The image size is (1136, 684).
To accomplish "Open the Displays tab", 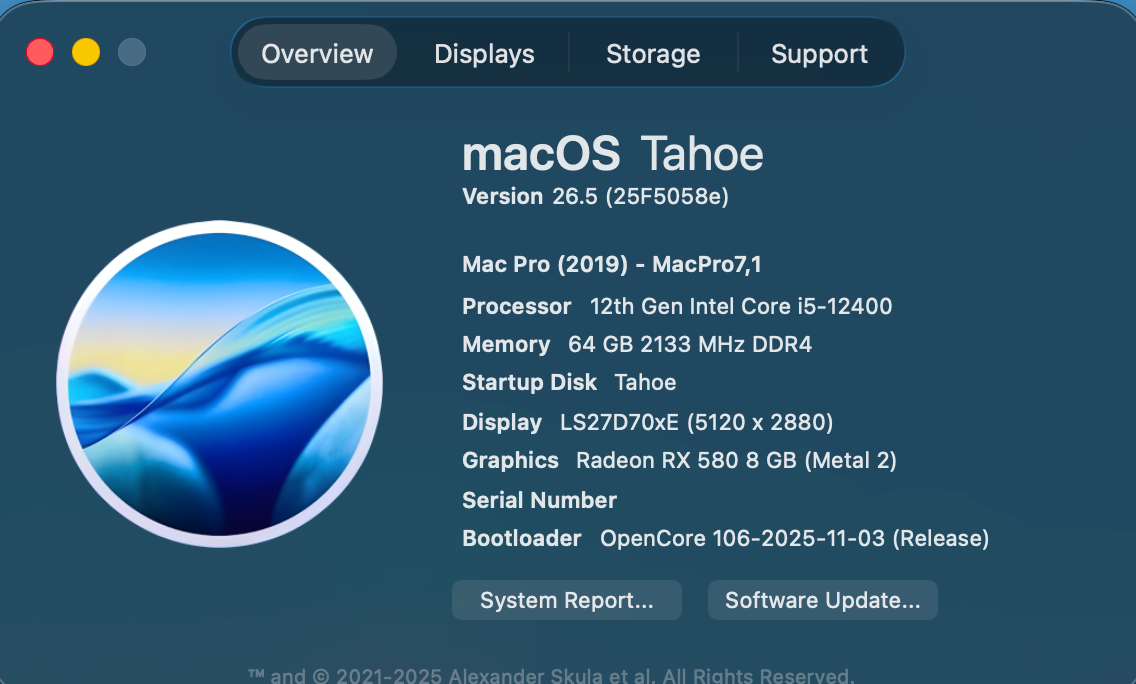I will [x=484, y=53].
